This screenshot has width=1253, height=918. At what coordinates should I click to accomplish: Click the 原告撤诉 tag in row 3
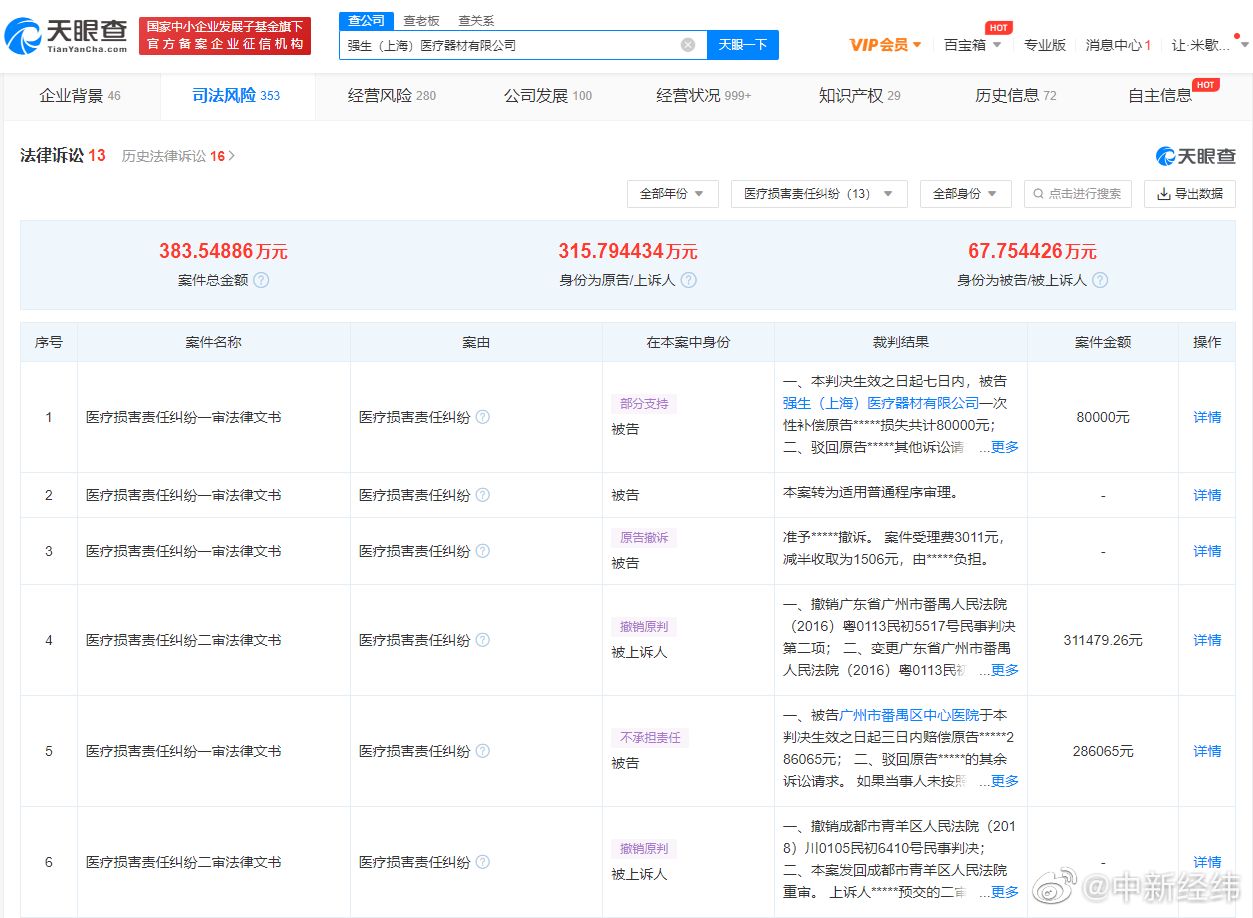pos(645,538)
